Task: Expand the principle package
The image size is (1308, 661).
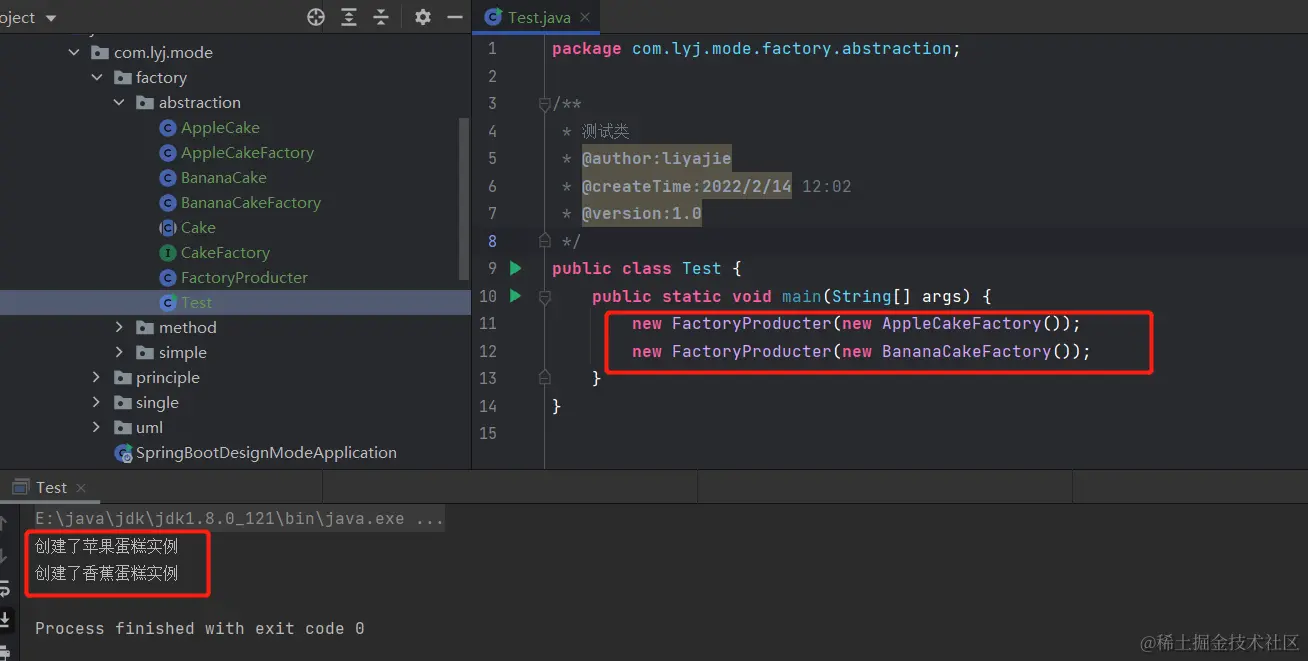Action: (96, 377)
